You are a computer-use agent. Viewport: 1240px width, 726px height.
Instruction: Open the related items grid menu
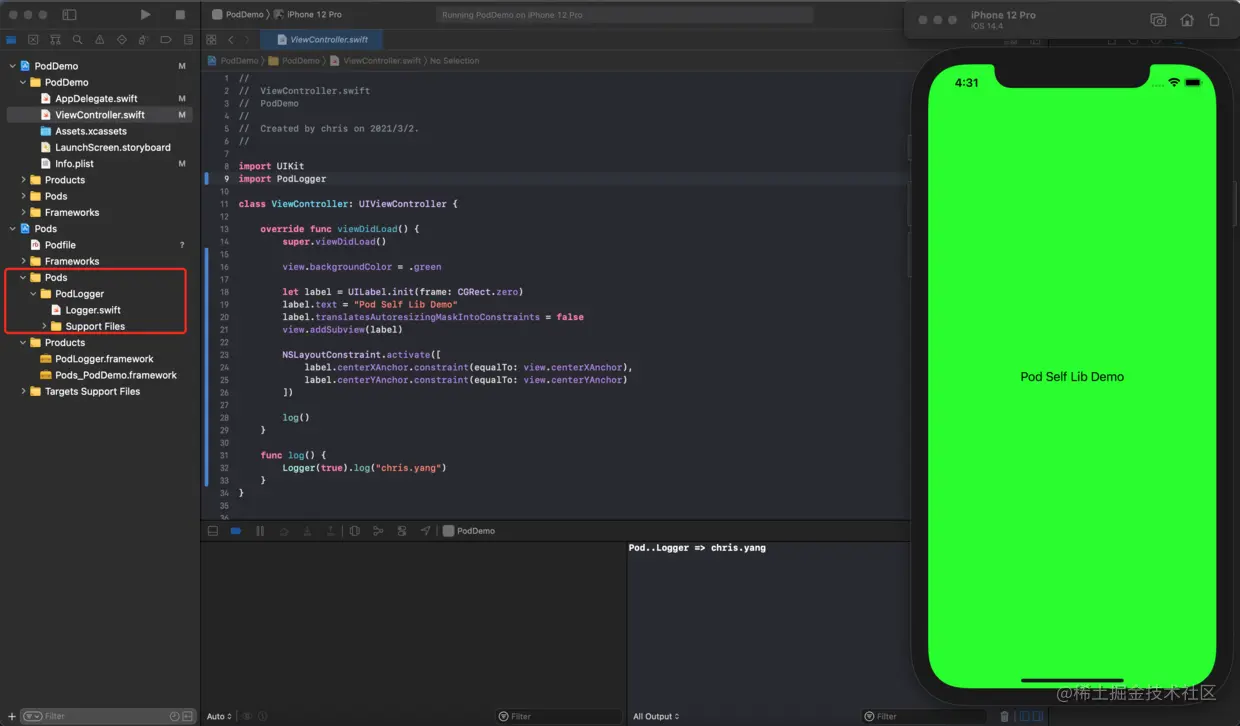point(211,40)
